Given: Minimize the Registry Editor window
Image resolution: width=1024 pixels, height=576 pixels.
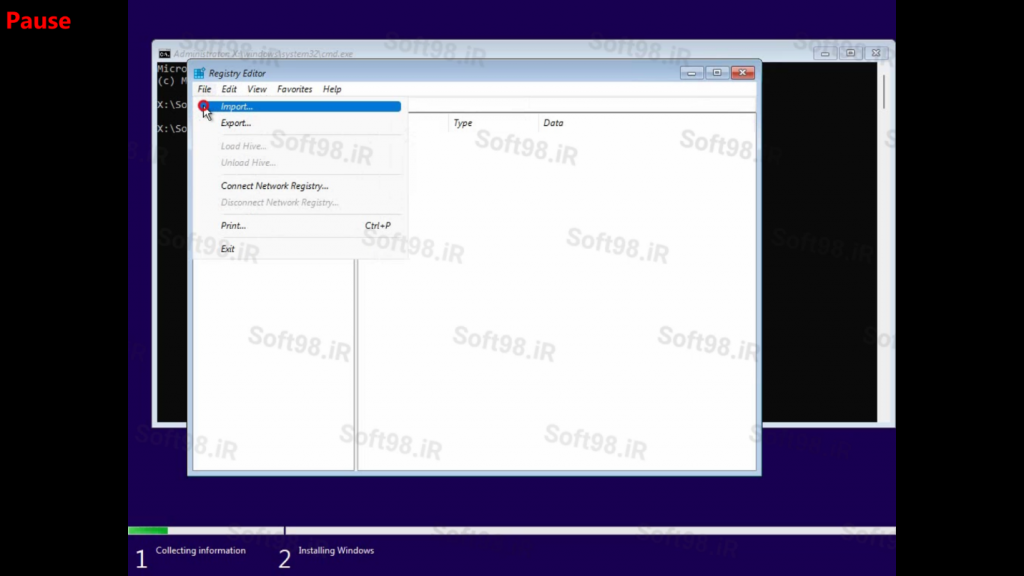Looking at the screenshot, I should pyautogui.click(x=692, y=72).
